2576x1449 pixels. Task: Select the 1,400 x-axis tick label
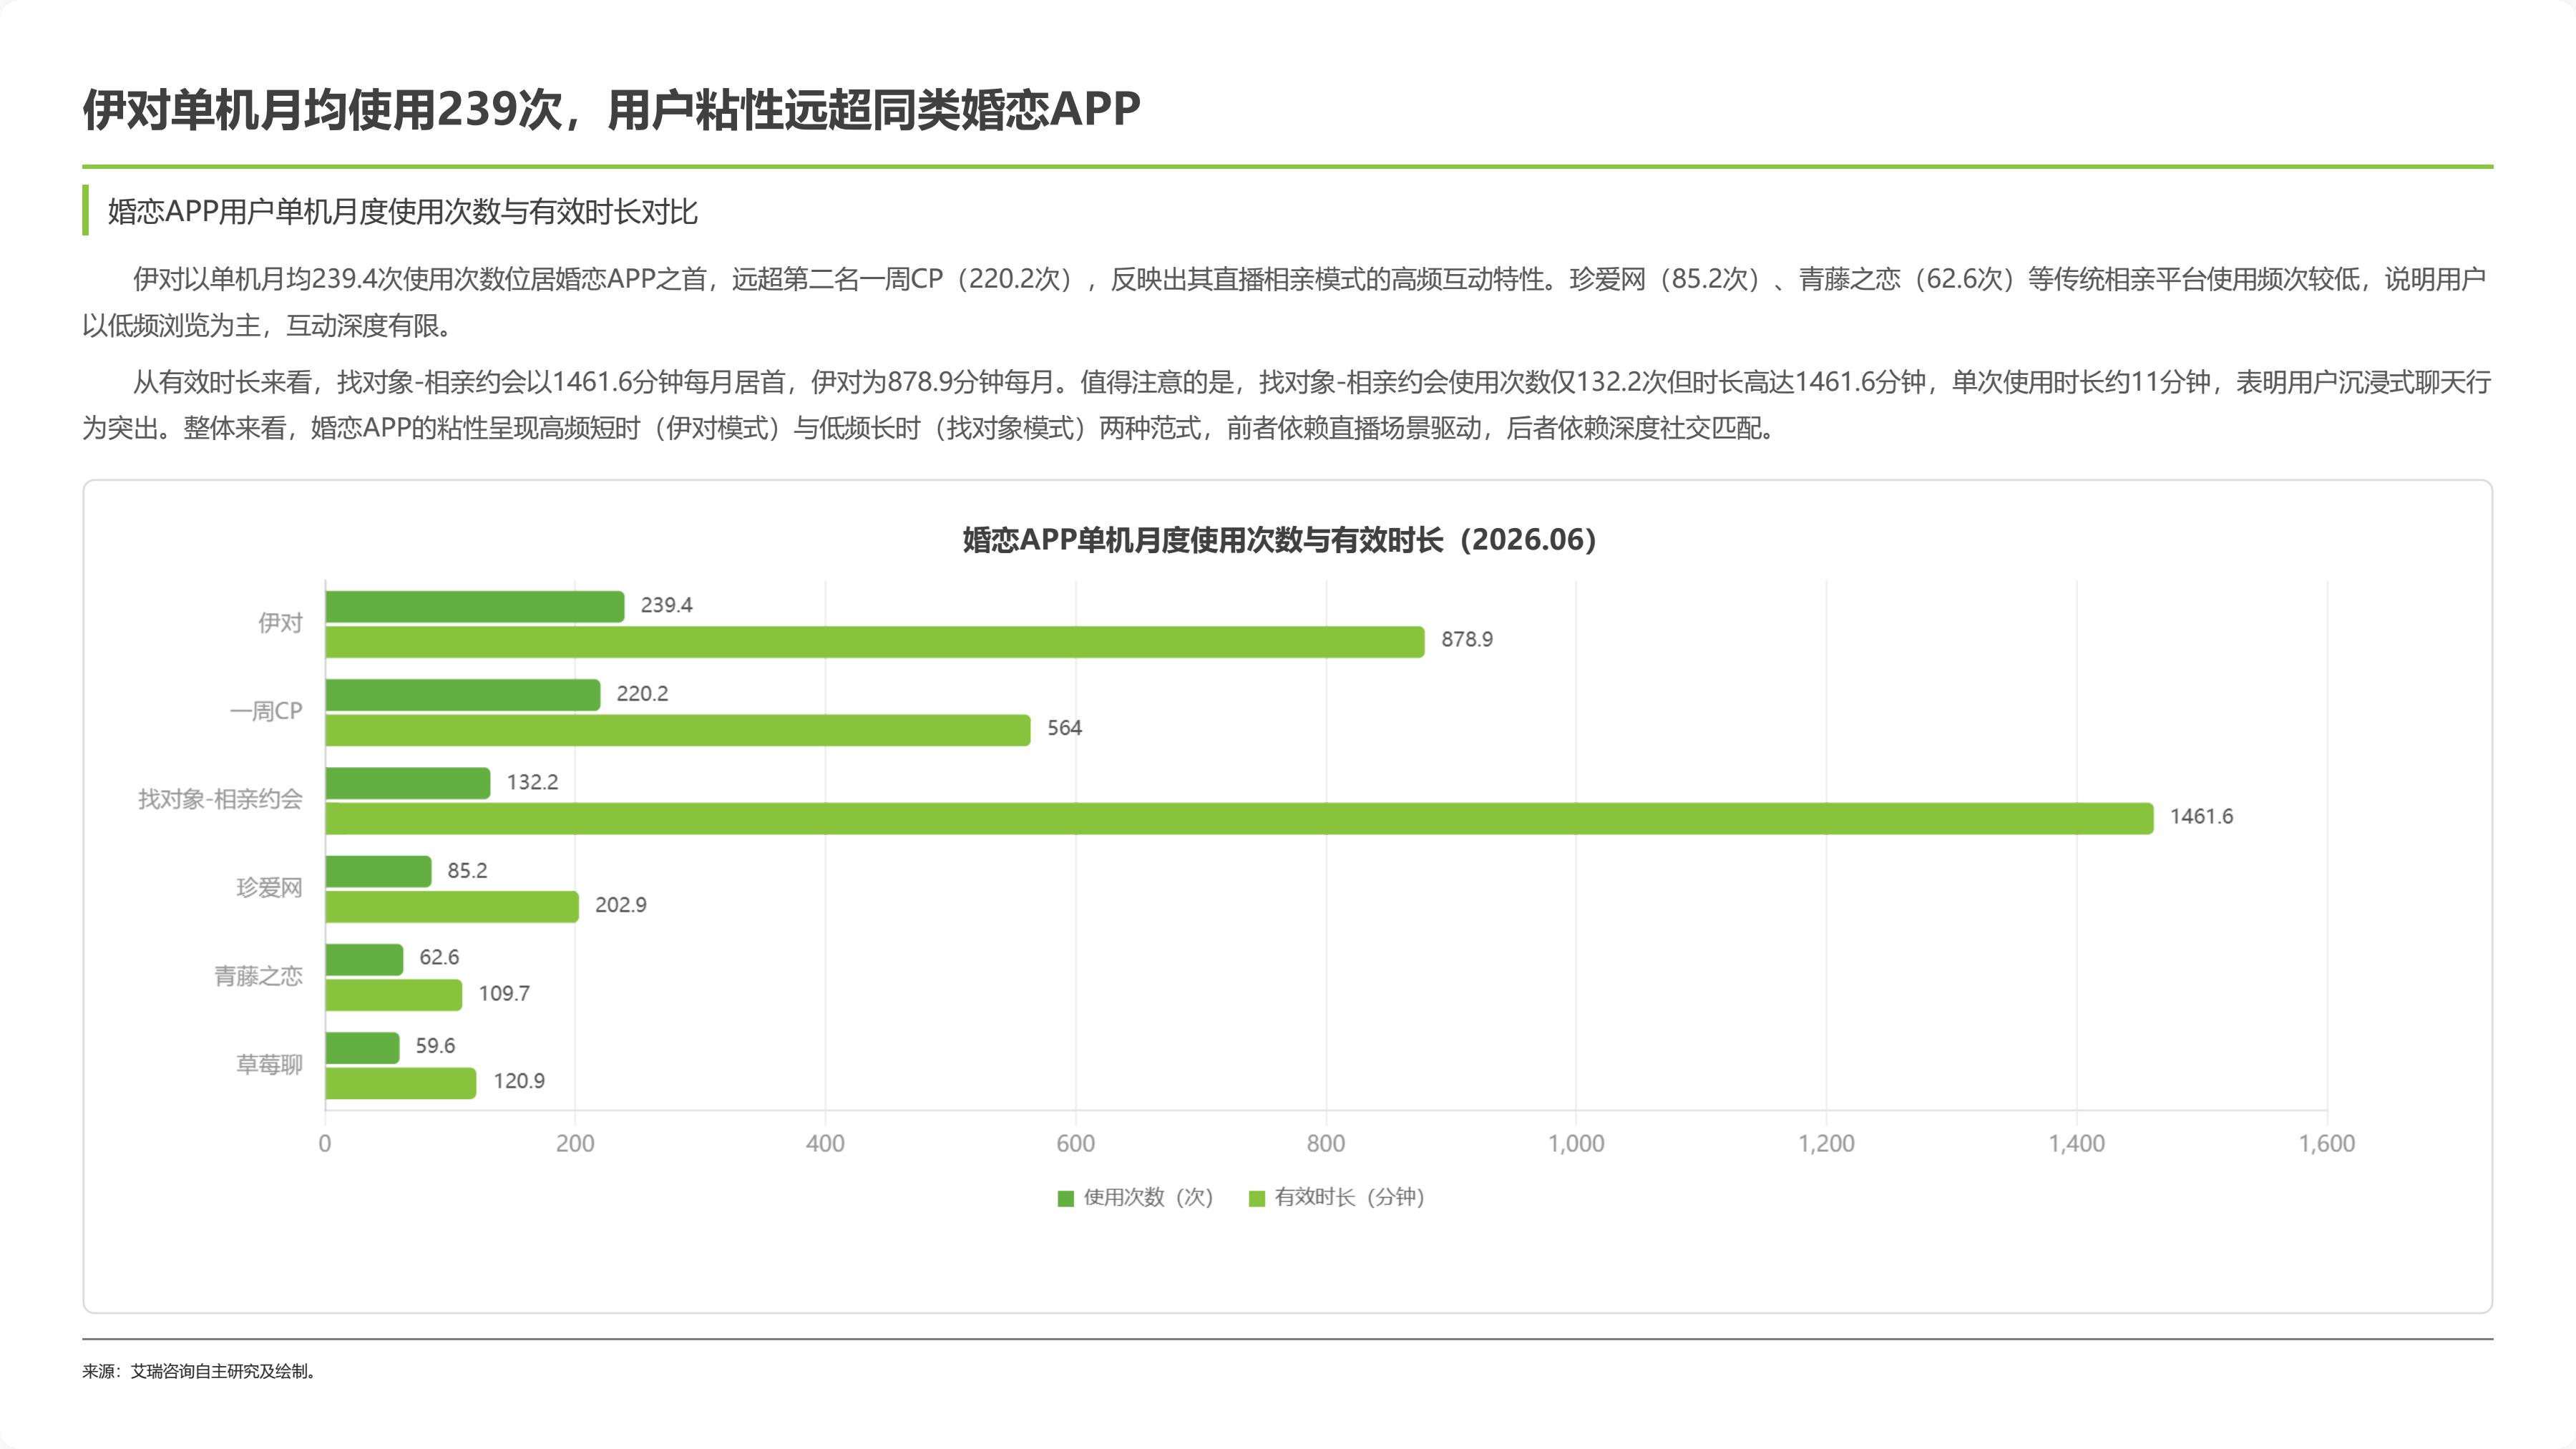coord(2077,1144)
